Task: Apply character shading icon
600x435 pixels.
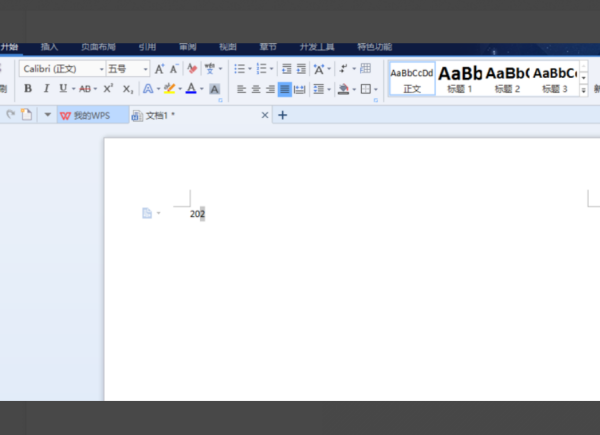Action: 214,89
